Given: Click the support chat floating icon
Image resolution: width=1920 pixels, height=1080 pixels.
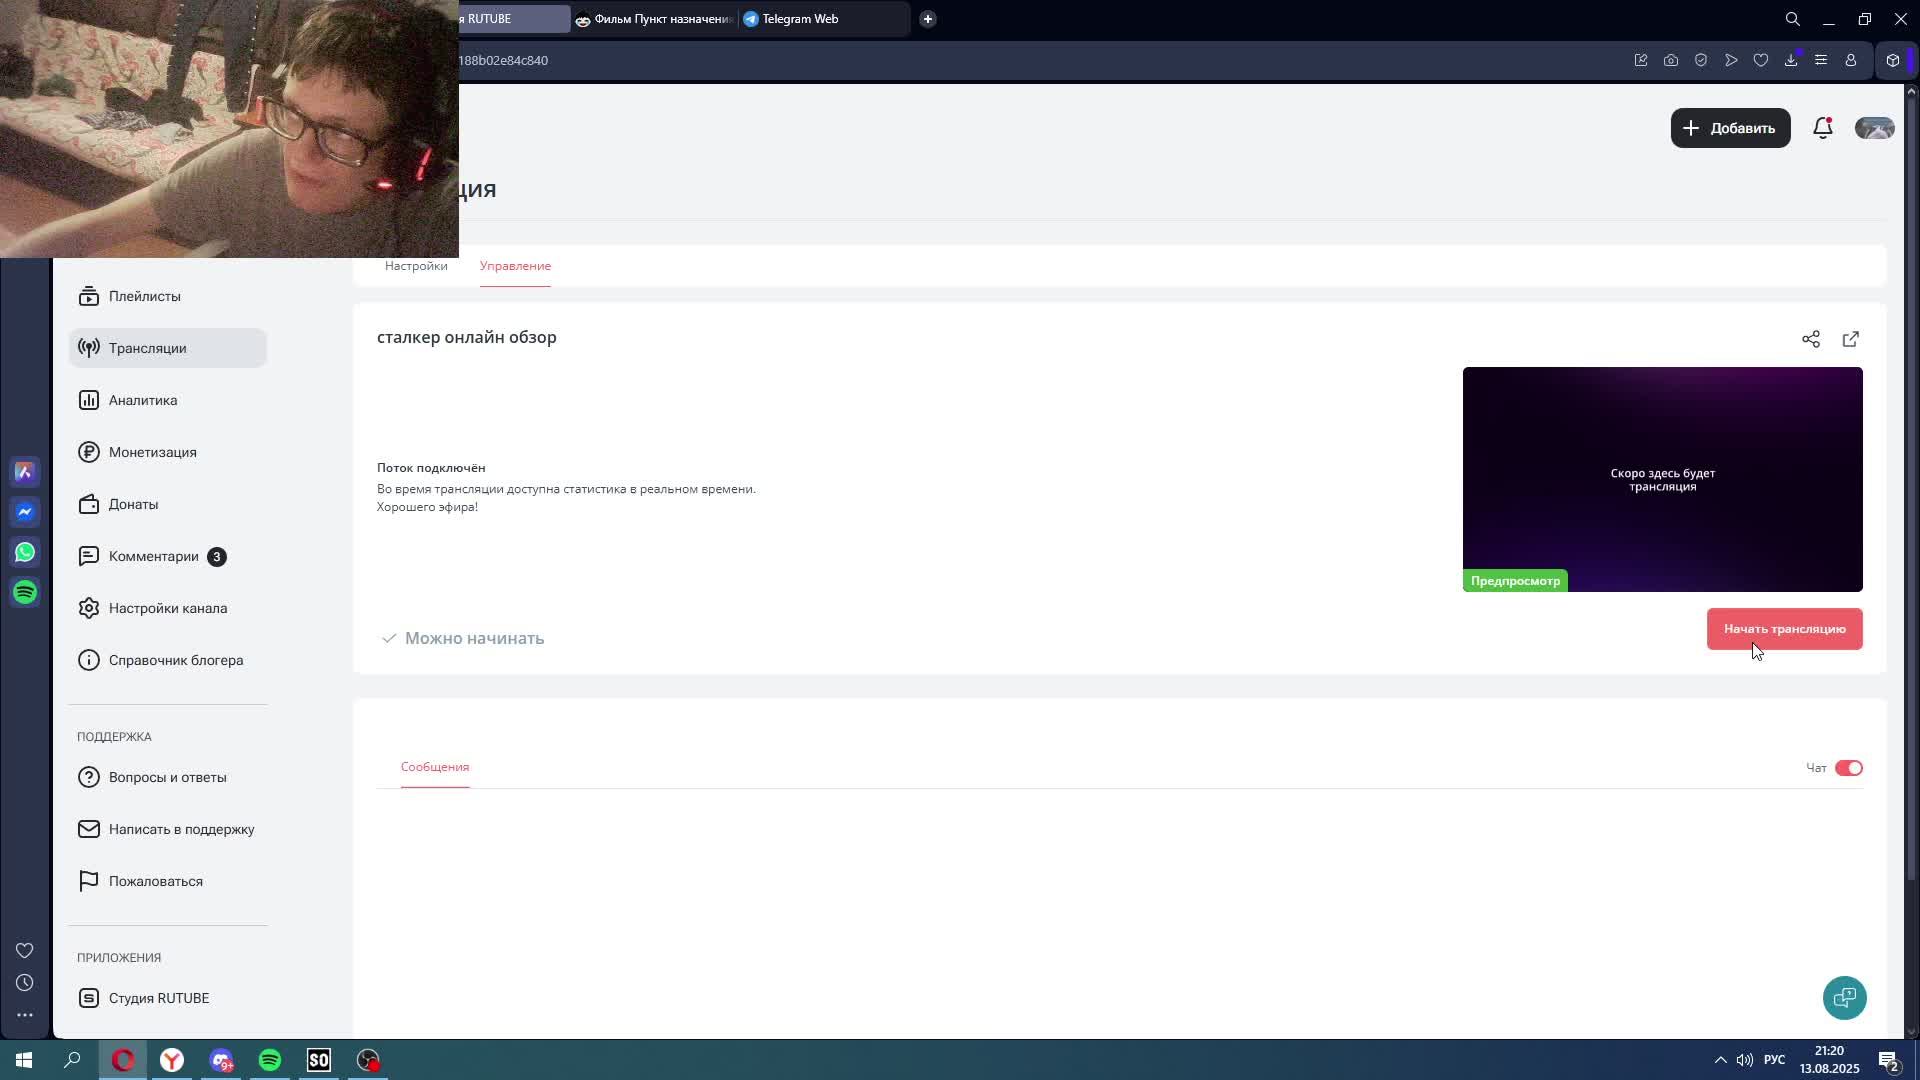Looking at the screenshot, I should [1844, 997].
